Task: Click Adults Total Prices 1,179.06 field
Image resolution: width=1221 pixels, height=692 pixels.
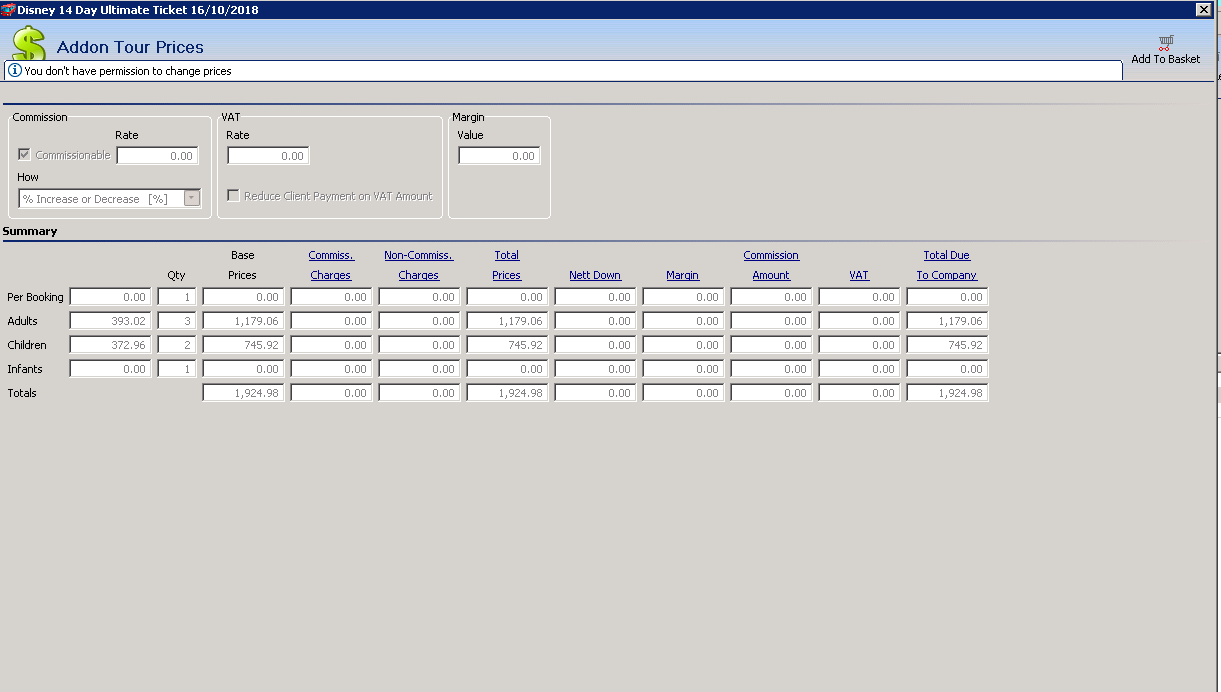Action: (507, 321)
